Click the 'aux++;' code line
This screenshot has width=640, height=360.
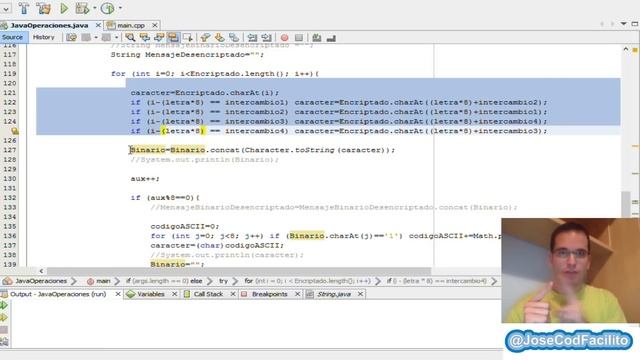[x=145, y=179]
